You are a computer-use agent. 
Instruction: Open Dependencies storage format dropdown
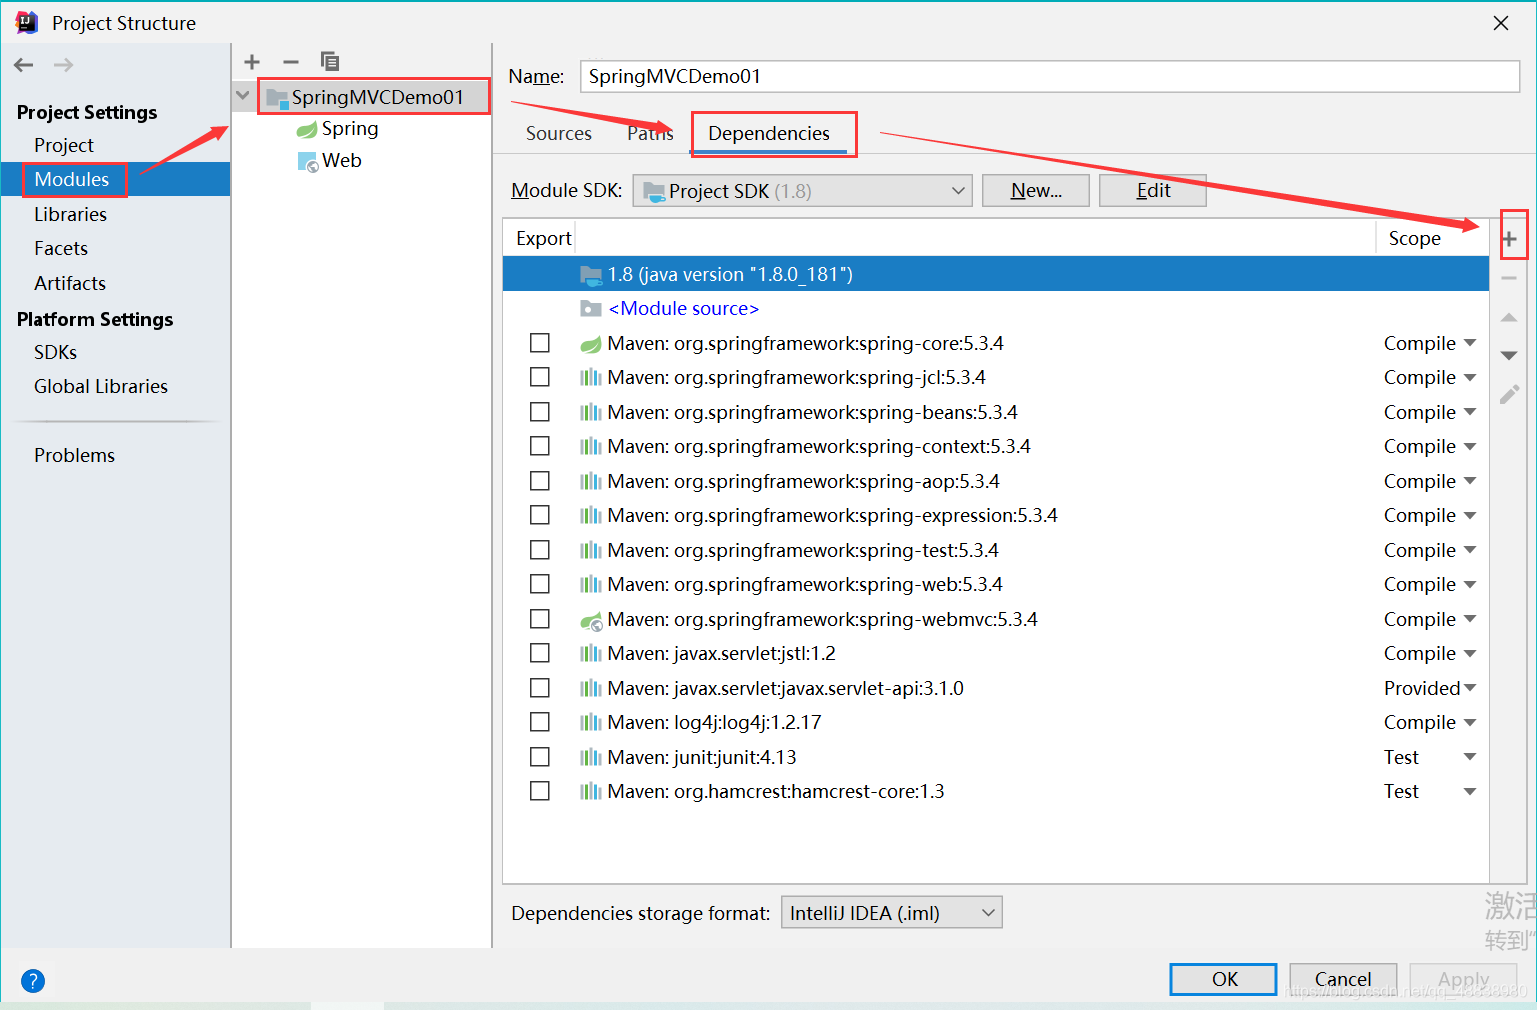click(x=891, y=913)
